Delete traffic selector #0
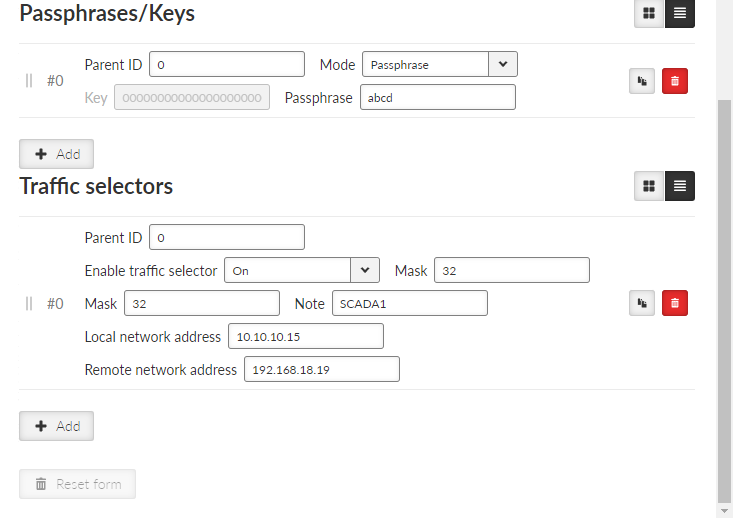The image size is (733, 518). (675, 303)
